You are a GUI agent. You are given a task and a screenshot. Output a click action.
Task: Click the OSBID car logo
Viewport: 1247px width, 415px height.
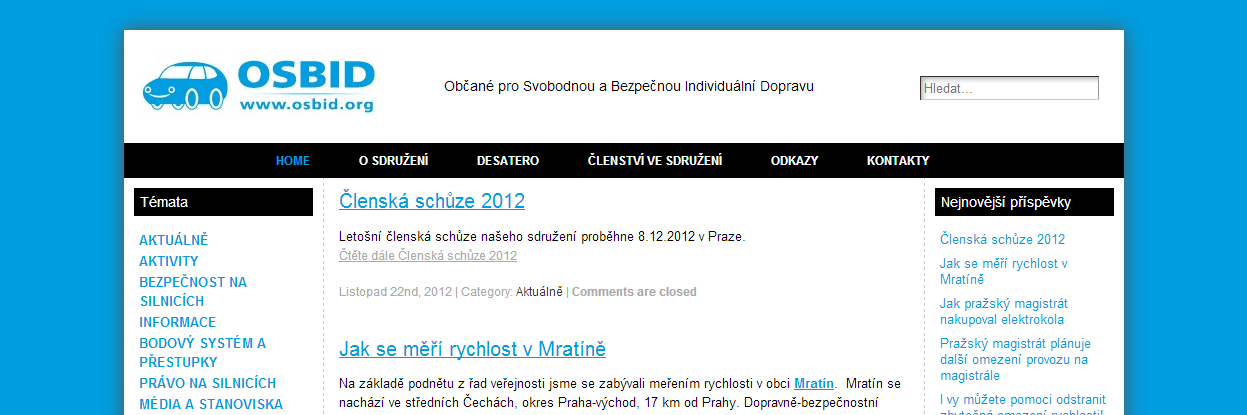pos(258,86)
